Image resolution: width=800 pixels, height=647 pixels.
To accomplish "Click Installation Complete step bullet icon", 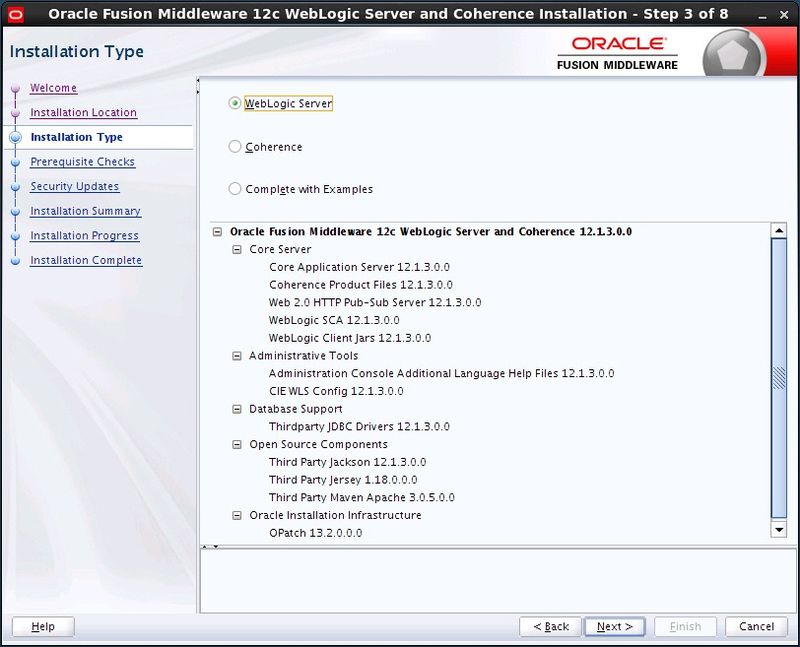I will click(x=15, y=261).
